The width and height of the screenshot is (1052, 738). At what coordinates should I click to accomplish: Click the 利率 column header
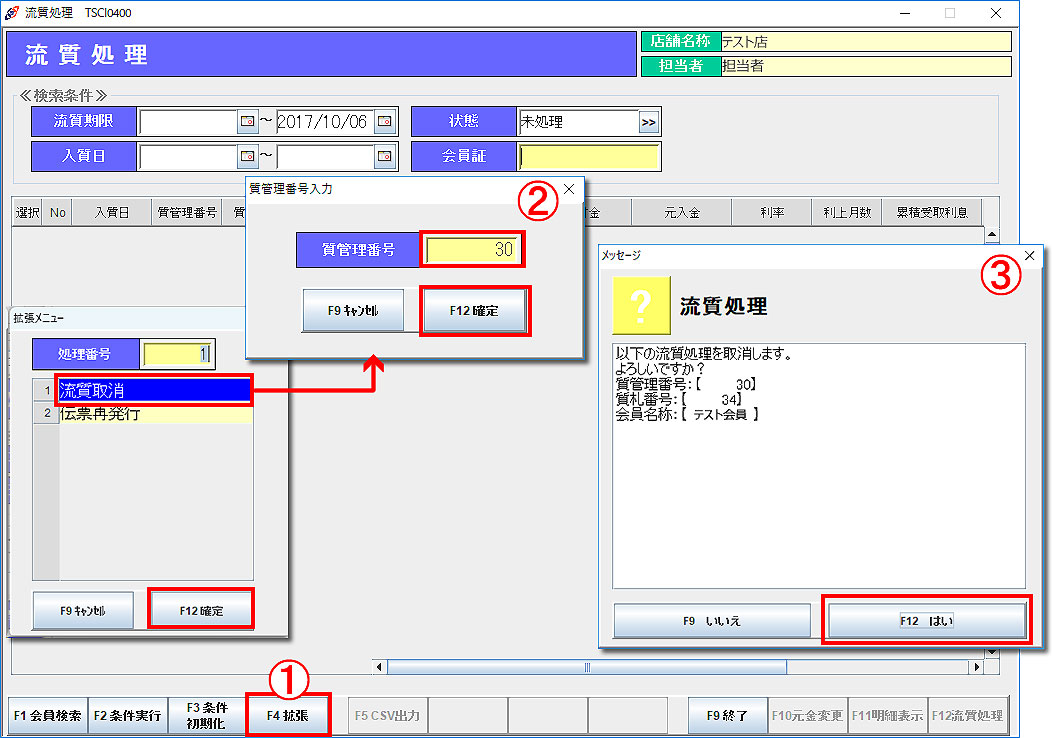click(772, 213)
